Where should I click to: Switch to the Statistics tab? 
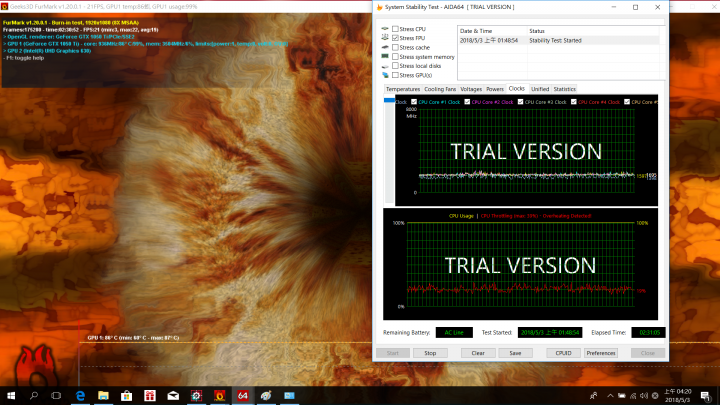(564, 89)
